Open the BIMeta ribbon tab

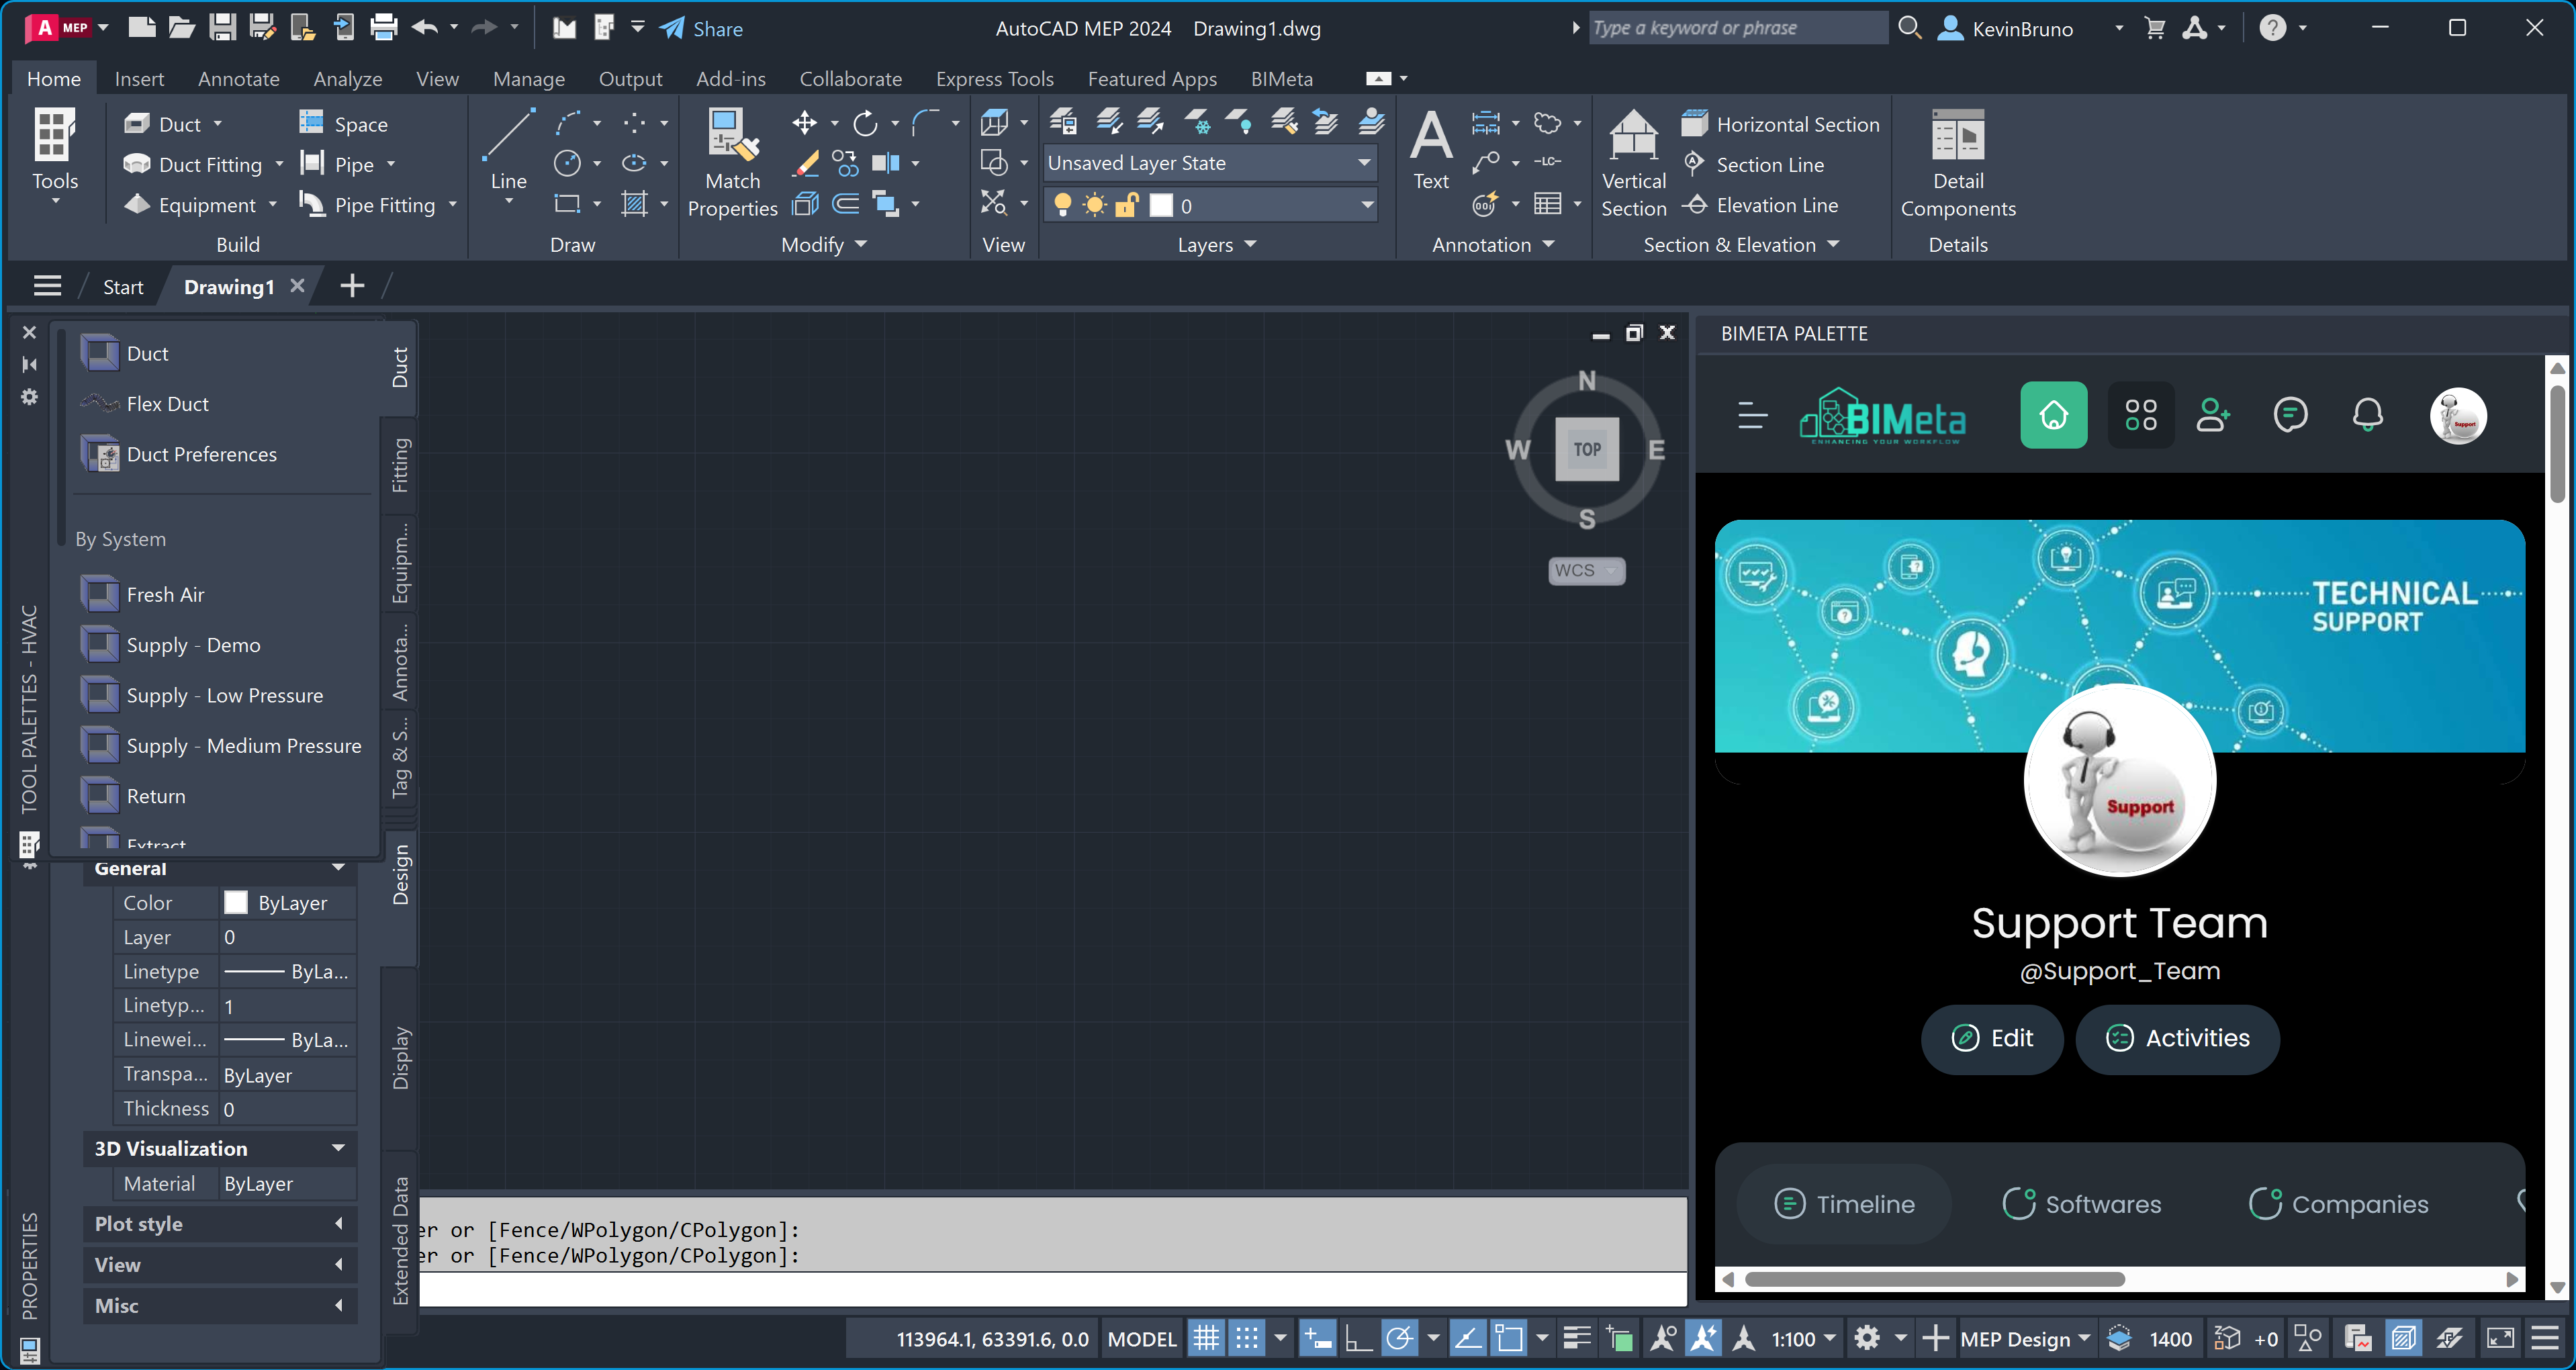(1282, 79)
